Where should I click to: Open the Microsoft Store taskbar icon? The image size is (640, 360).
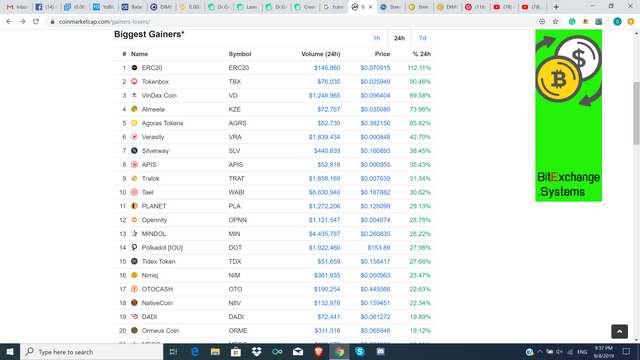coord(236,352)
